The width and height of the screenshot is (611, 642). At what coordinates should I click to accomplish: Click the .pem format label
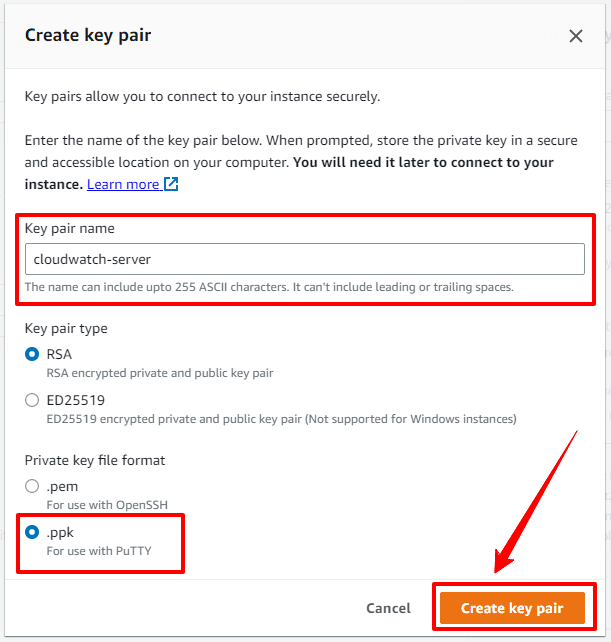(63, 486)
